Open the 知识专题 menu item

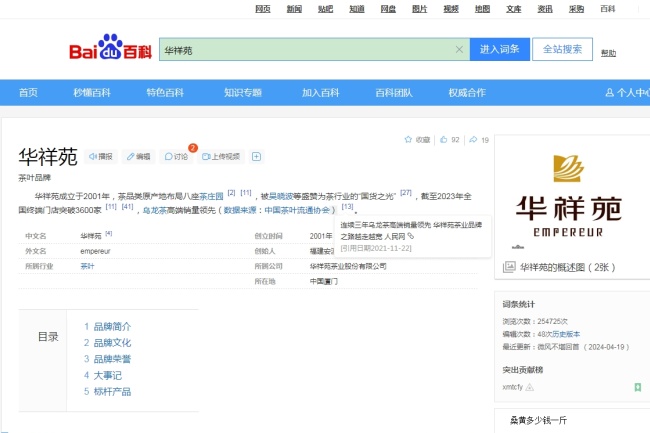(243, 92)
